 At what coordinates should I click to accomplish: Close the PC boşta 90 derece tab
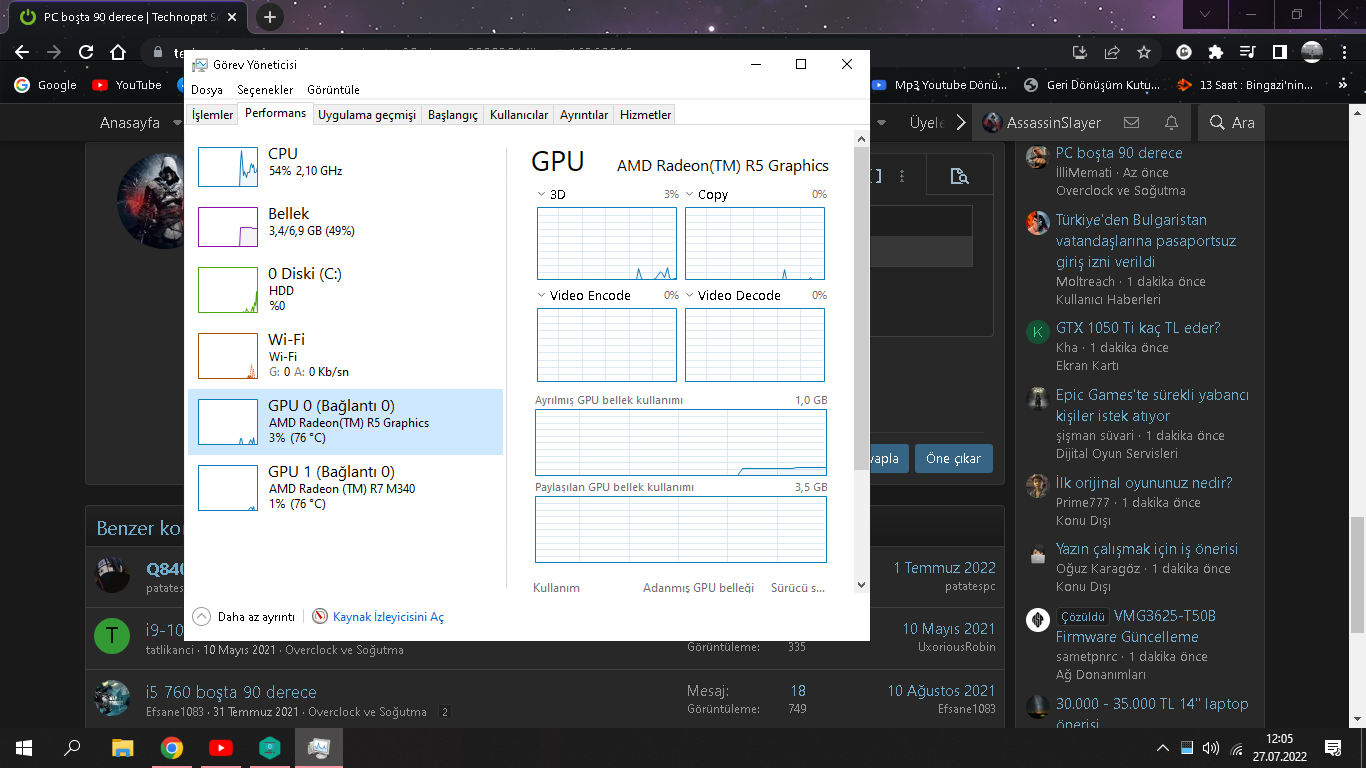point(234,17)
